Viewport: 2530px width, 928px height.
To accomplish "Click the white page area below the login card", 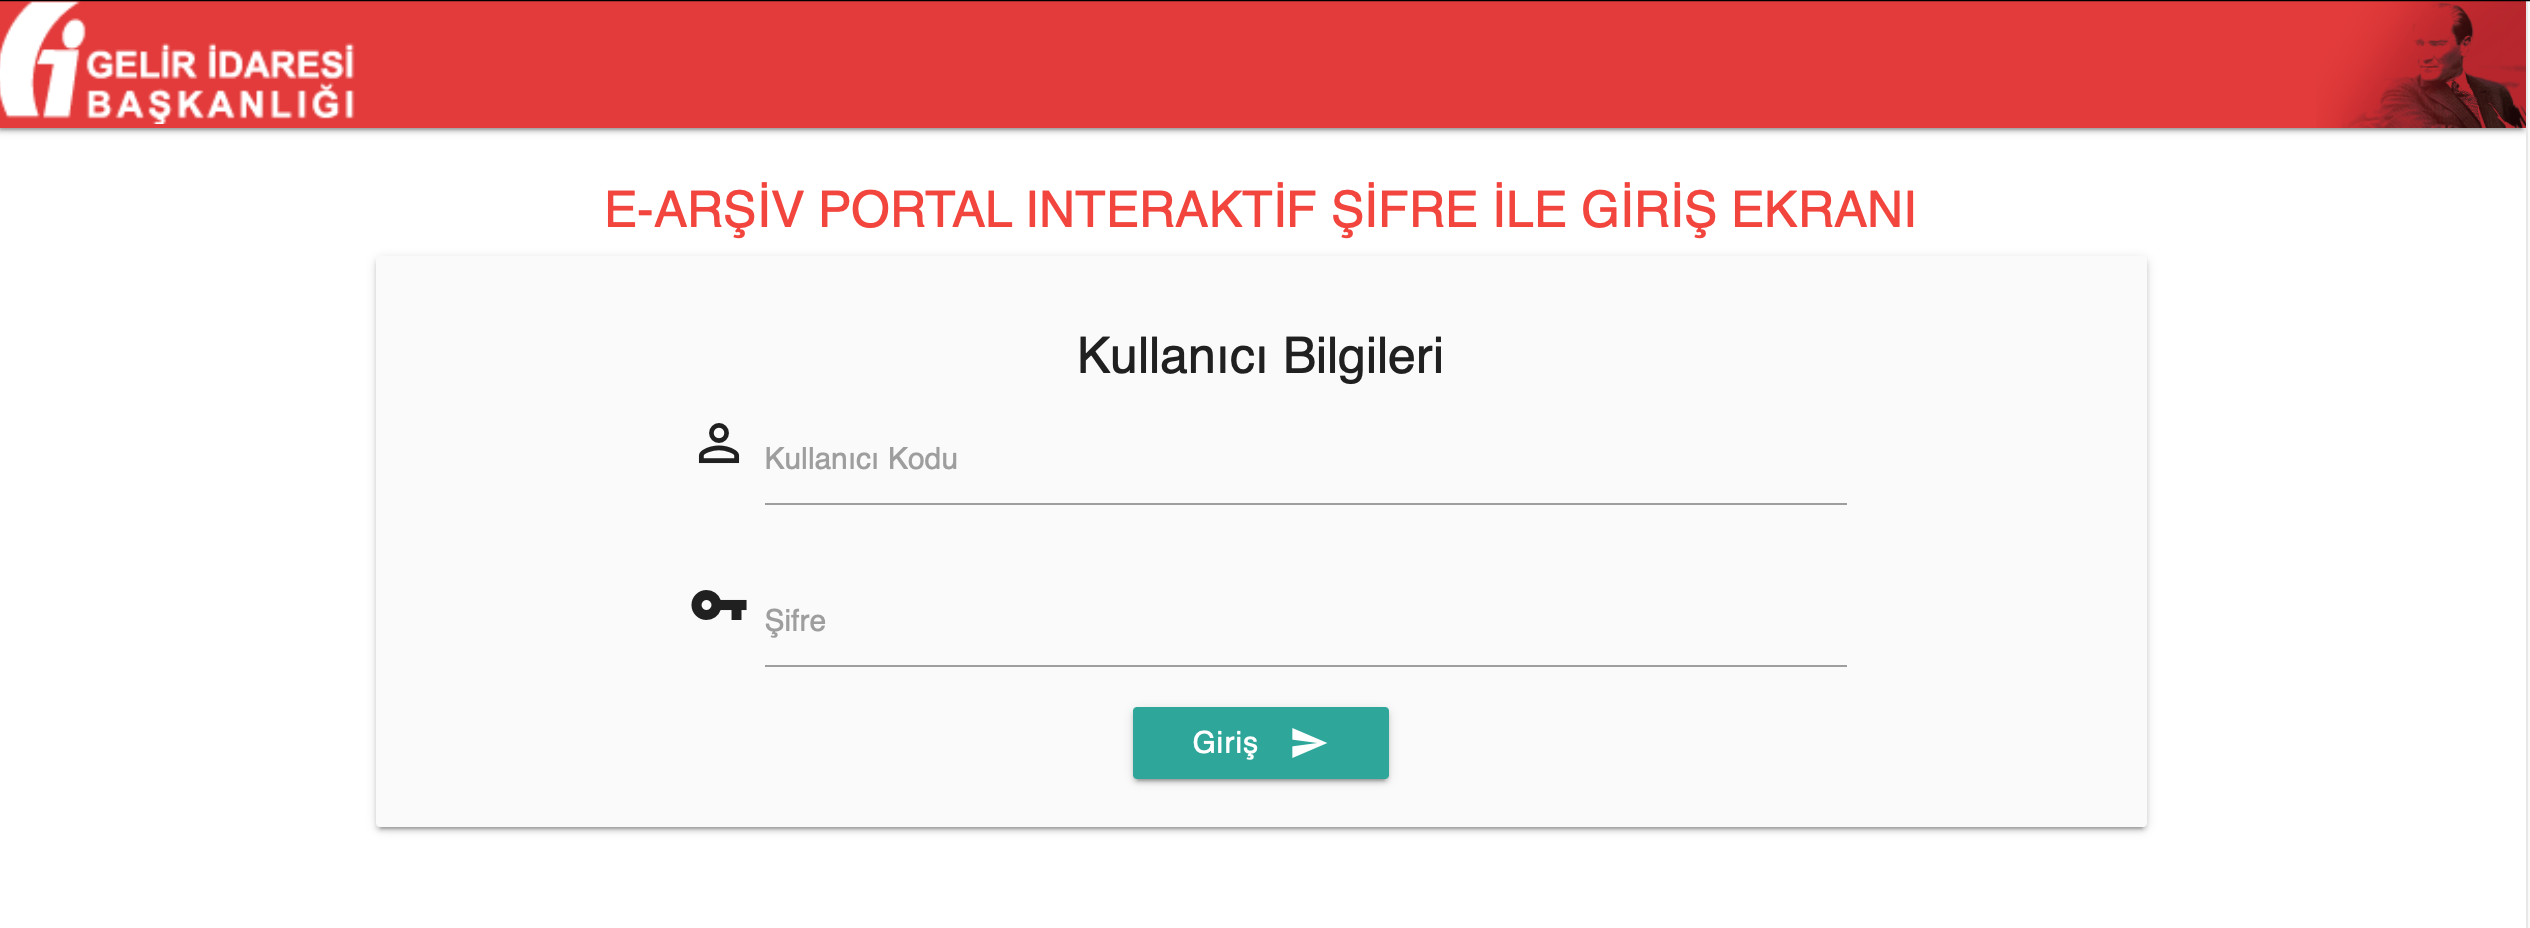I will coord(1260,880).
